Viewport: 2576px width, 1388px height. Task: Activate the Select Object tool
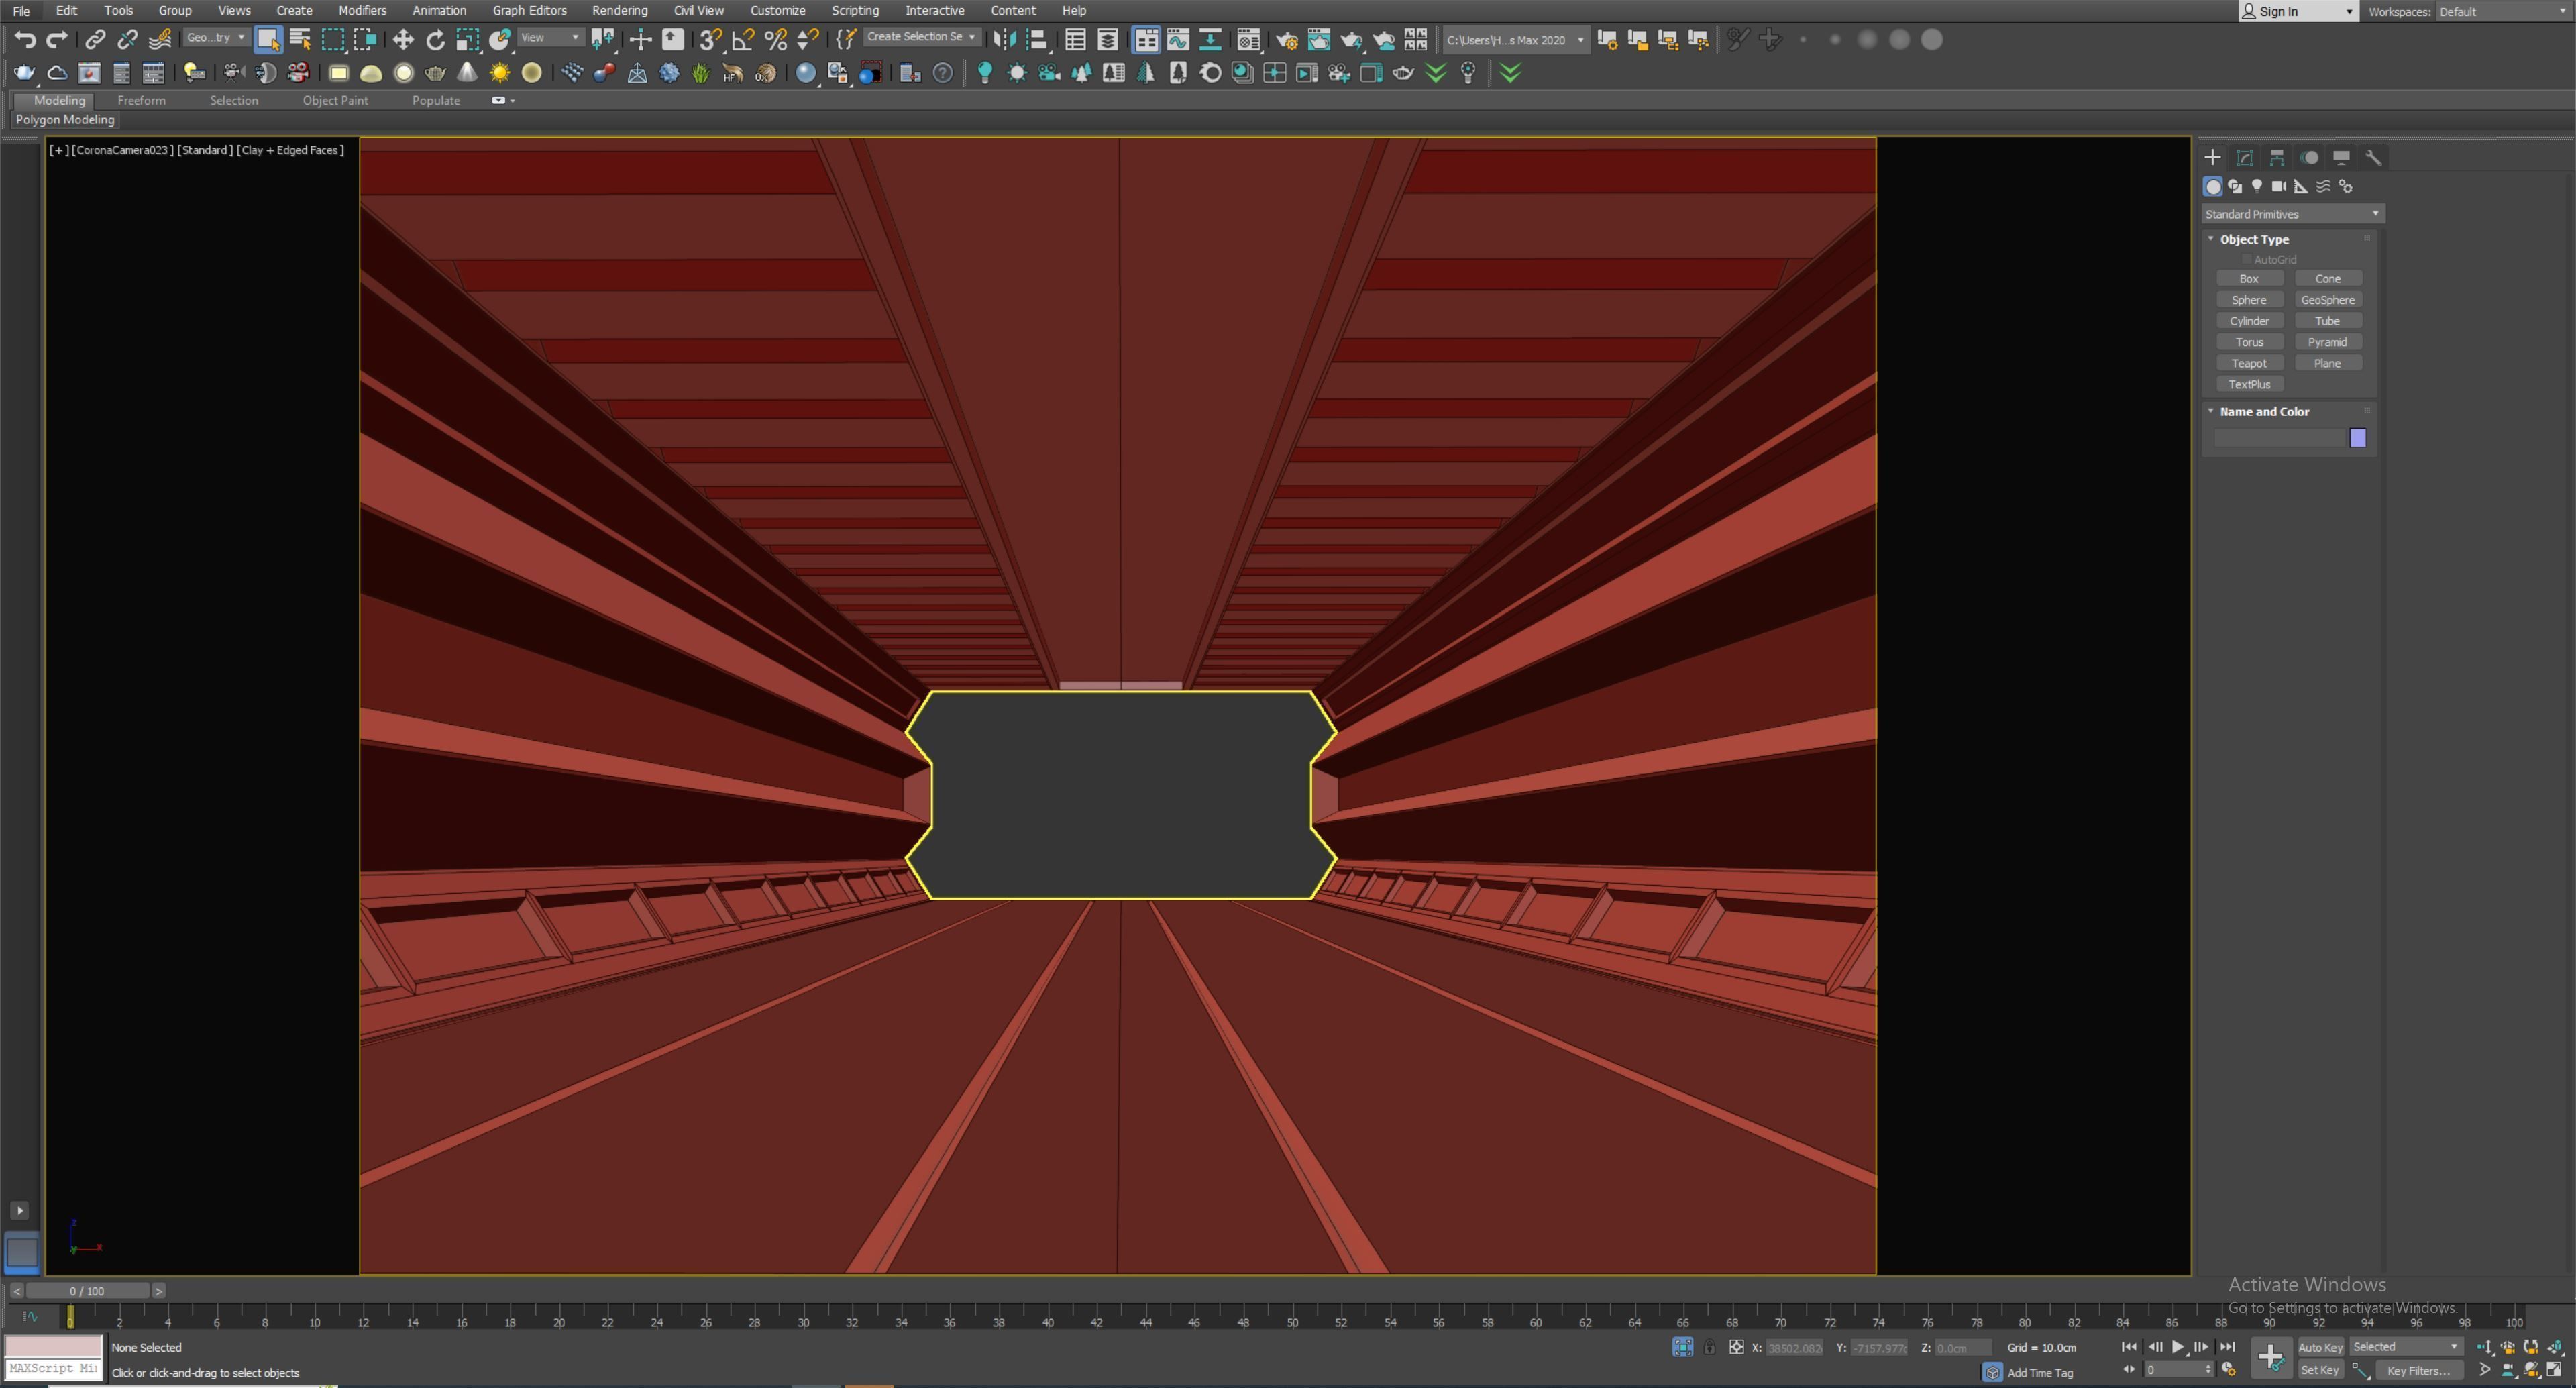(267, 40)
